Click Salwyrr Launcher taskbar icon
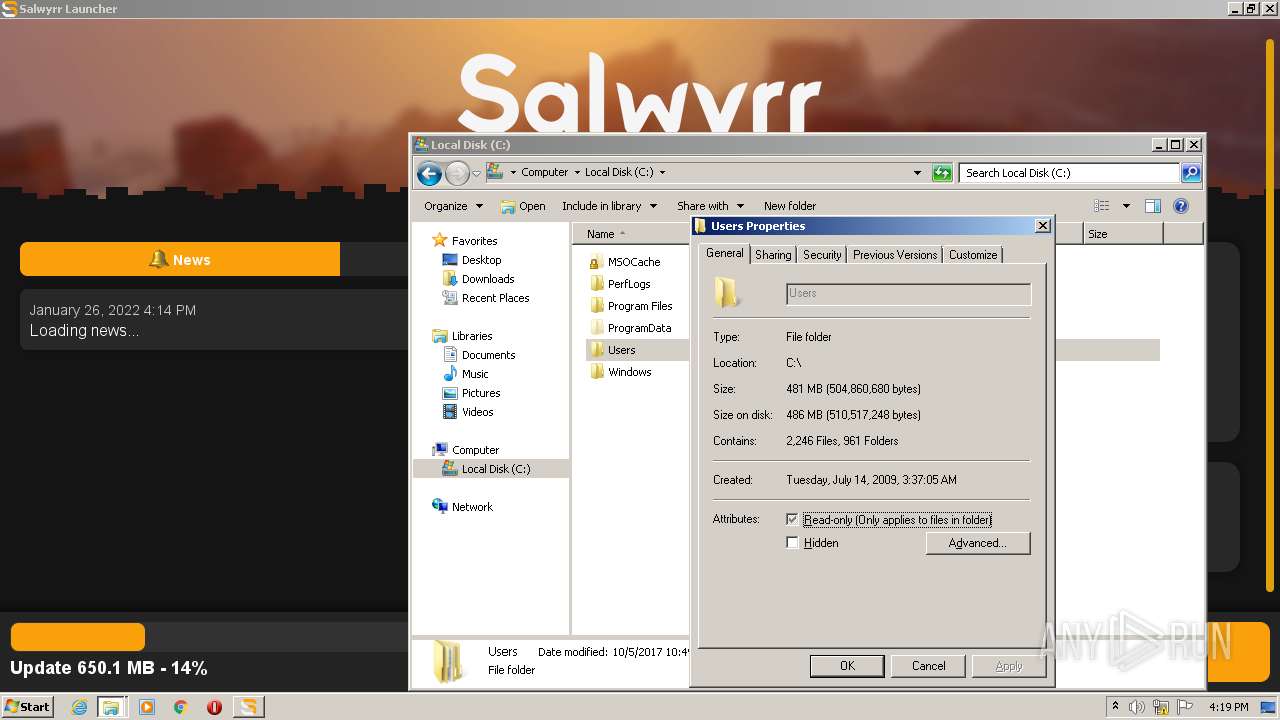The height and width of the screenshot is (720, 1280). pos(248,707)
